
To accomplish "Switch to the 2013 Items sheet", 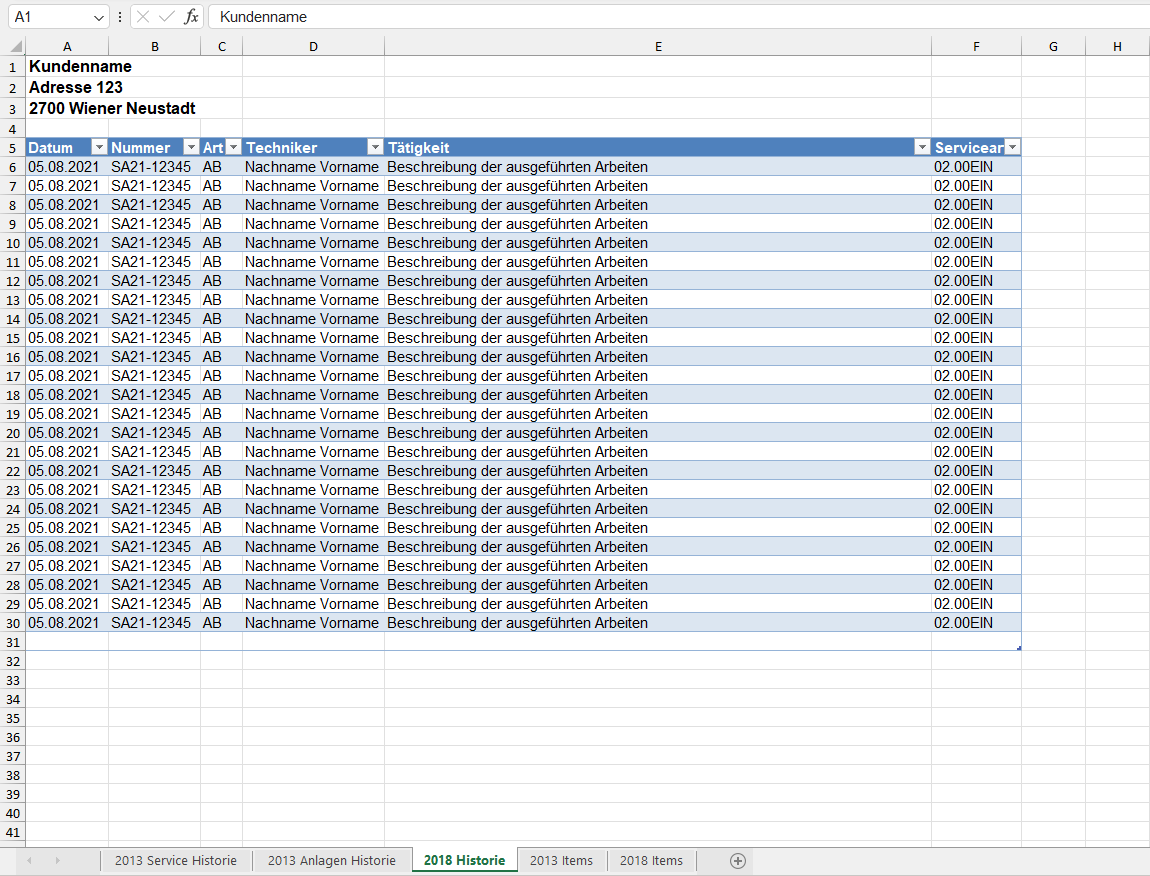I will (x=562, y=860).
